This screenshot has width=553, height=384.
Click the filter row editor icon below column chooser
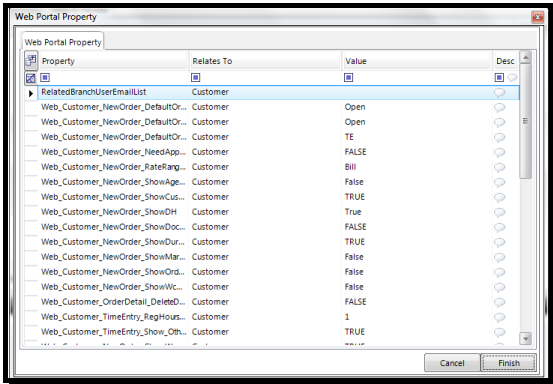tap(31, 78)
